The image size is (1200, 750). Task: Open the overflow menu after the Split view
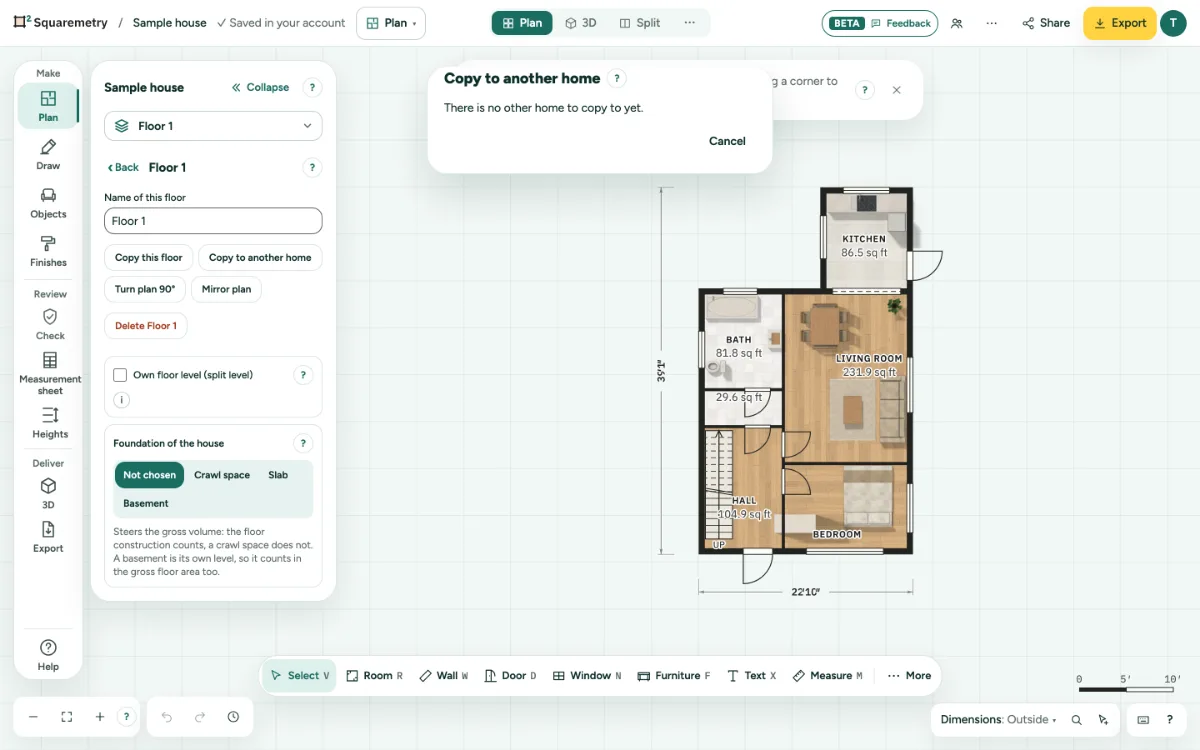coord(690,23)
